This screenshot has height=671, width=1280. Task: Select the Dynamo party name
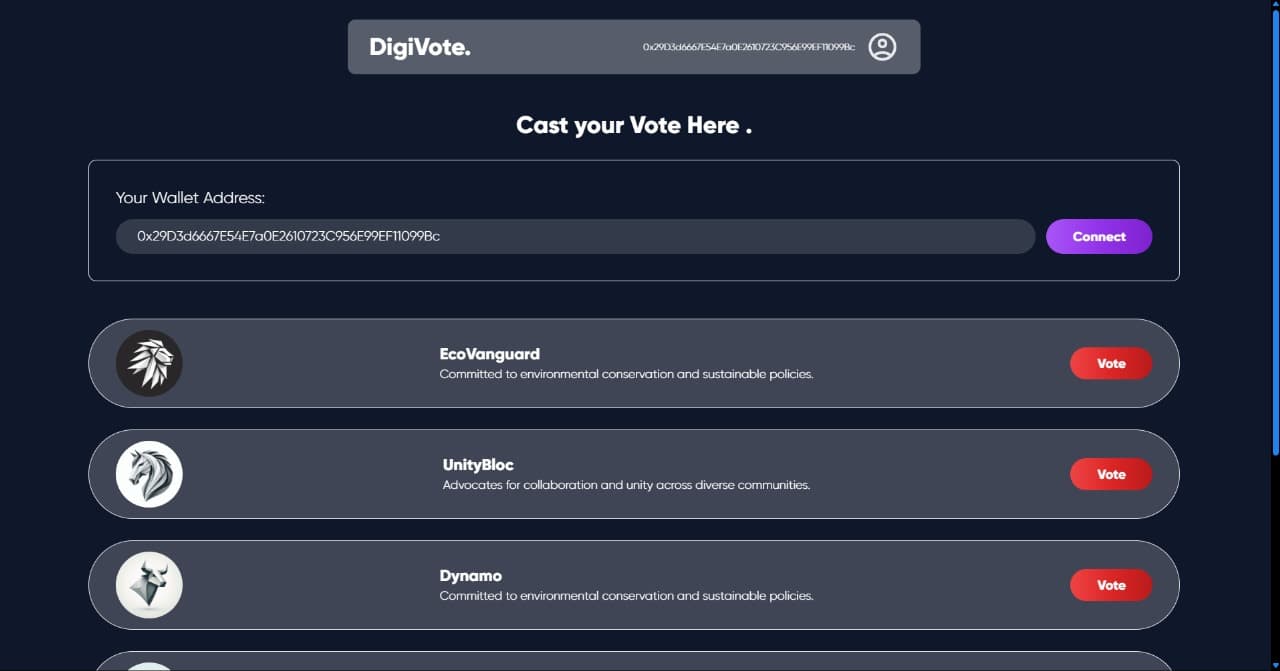pyautogui.click(x=470, y=576)
